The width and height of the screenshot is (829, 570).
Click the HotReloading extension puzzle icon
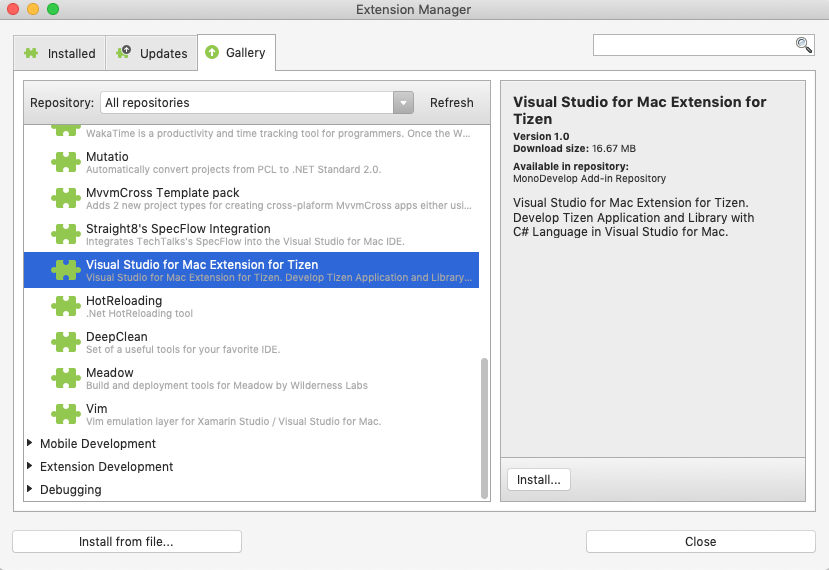tap(67, 306)
